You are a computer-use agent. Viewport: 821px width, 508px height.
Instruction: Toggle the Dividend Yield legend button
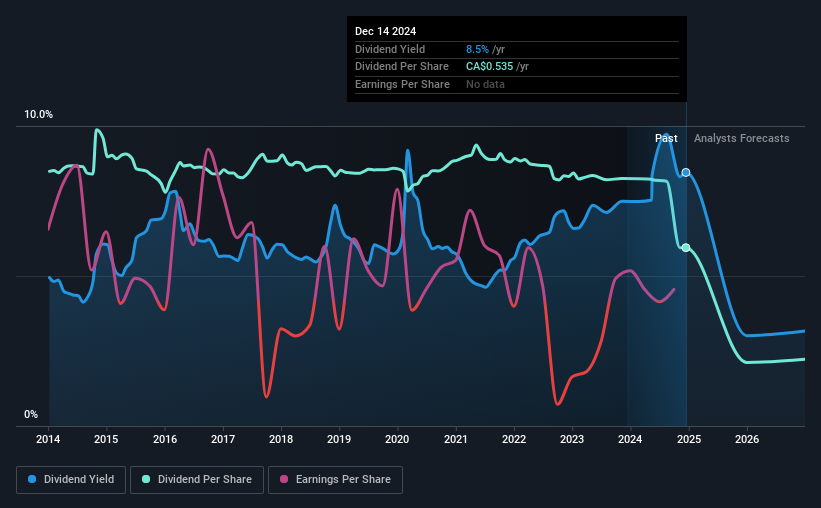point(71,480)
